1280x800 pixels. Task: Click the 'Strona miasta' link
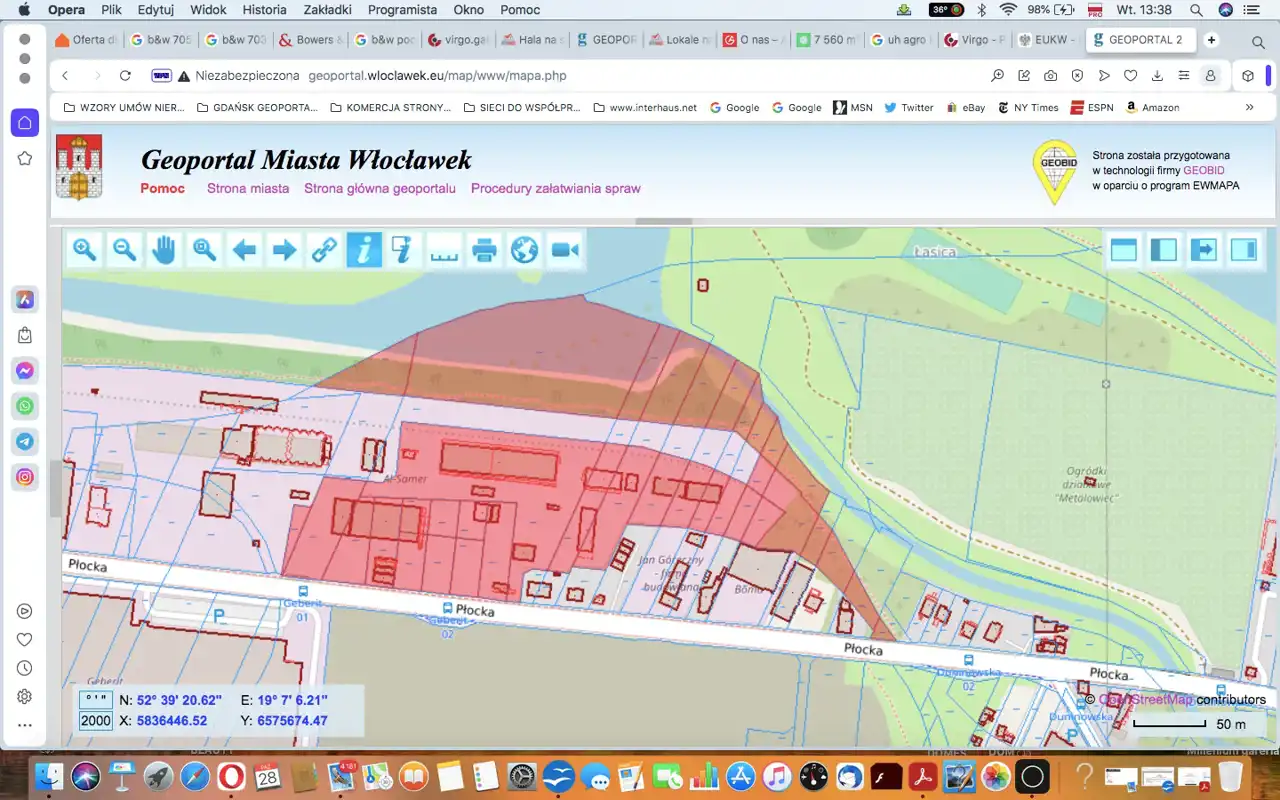coord(248,188)
